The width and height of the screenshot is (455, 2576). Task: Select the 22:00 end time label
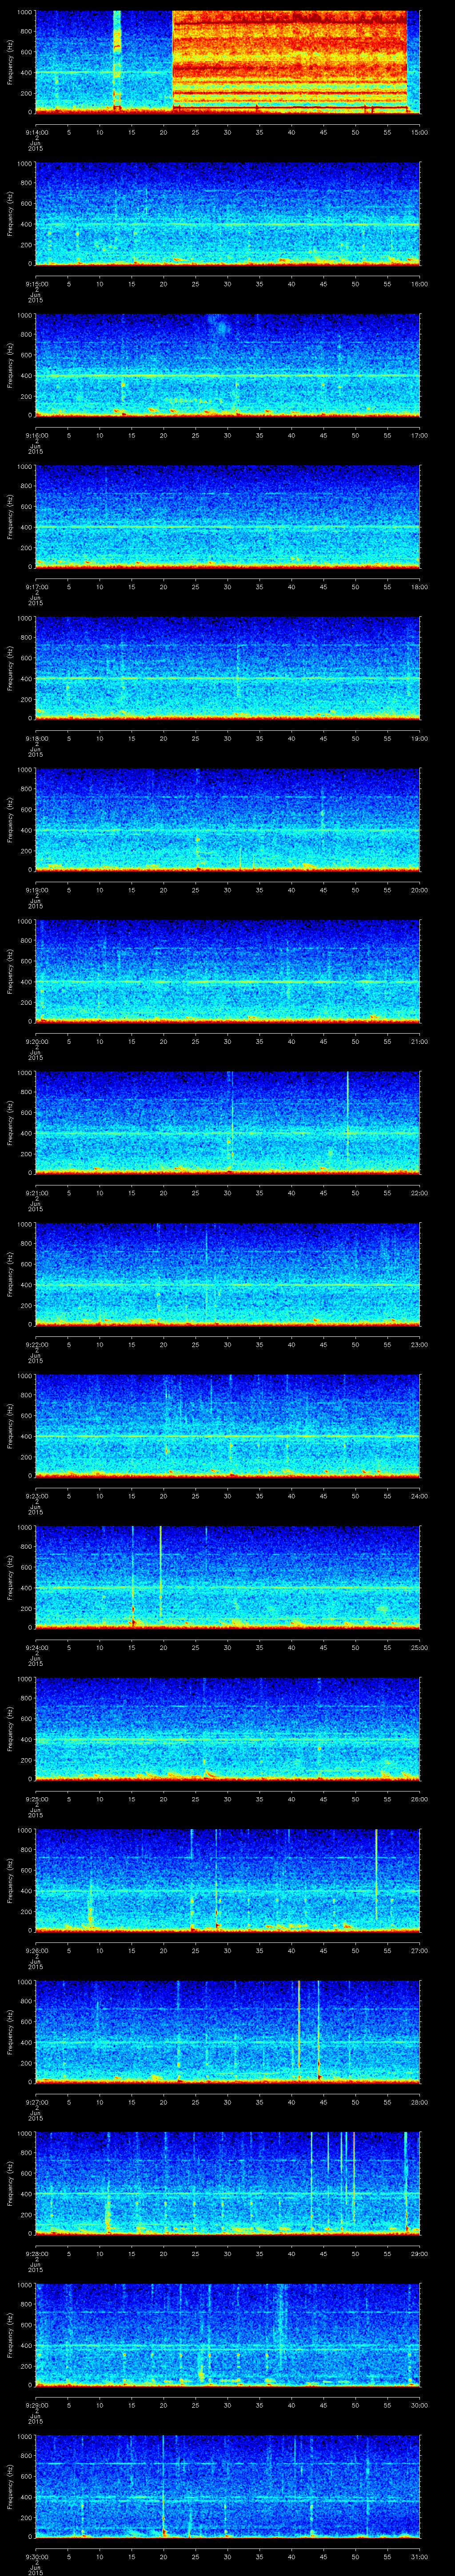click(420, 1193)
